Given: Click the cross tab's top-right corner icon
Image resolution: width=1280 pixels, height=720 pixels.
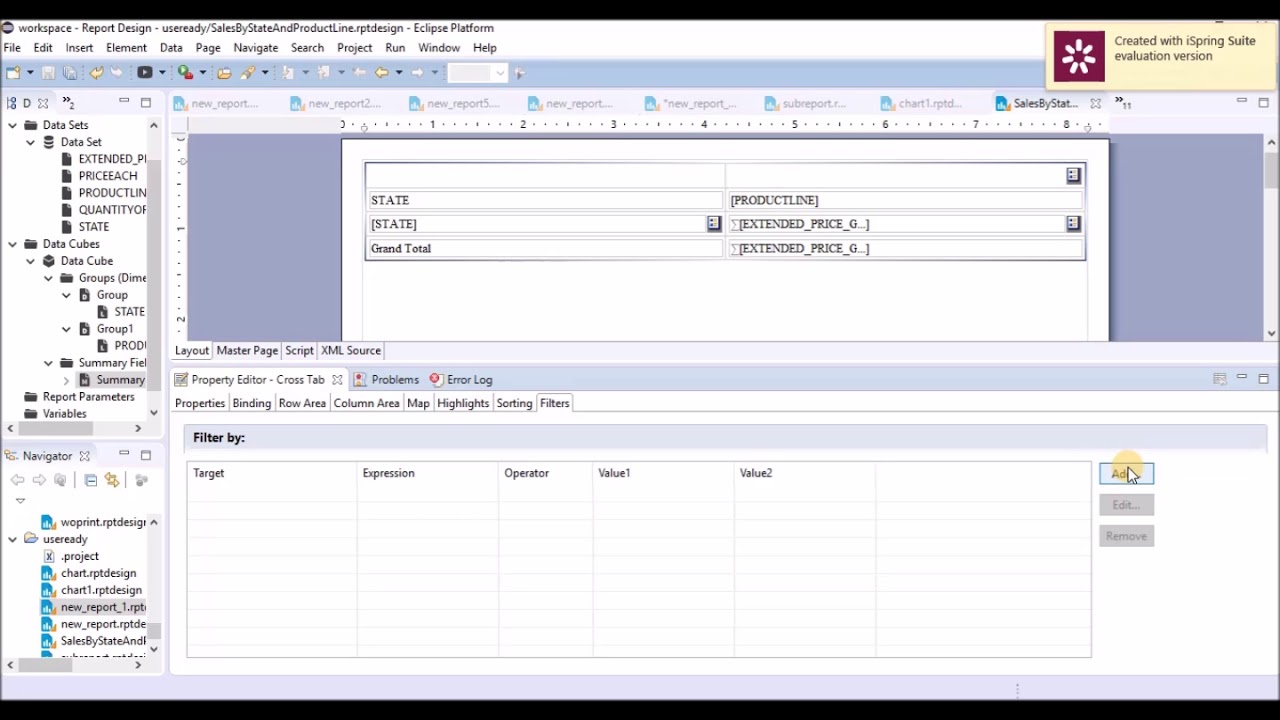Looking at the screenshot, I should 1073,176.
